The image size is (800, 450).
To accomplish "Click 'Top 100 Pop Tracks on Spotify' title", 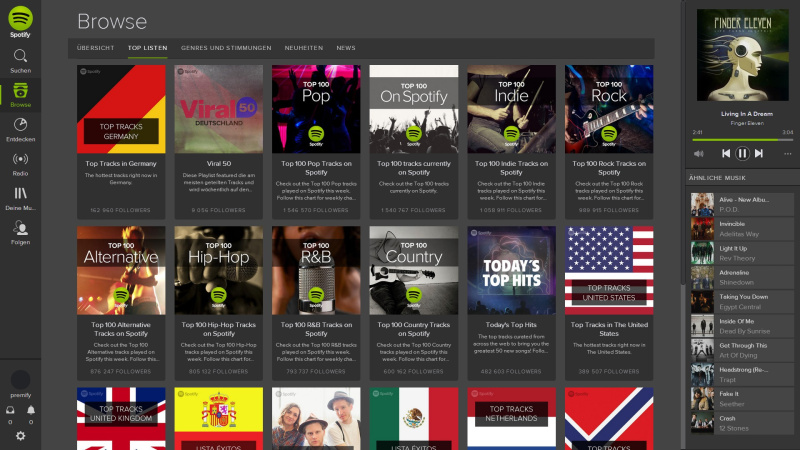I will 316,168.
